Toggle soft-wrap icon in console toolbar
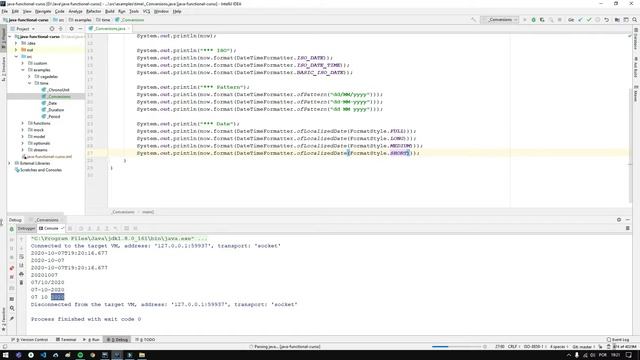640x360 pixels. (x=21, y=257)
